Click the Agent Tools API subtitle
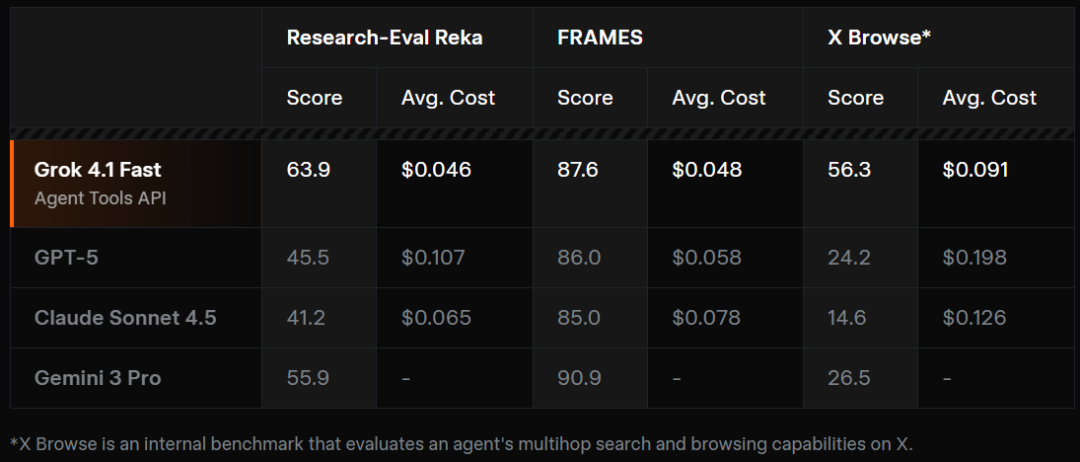This screenshot has height=462, width=1080. (x=100, y=197)
